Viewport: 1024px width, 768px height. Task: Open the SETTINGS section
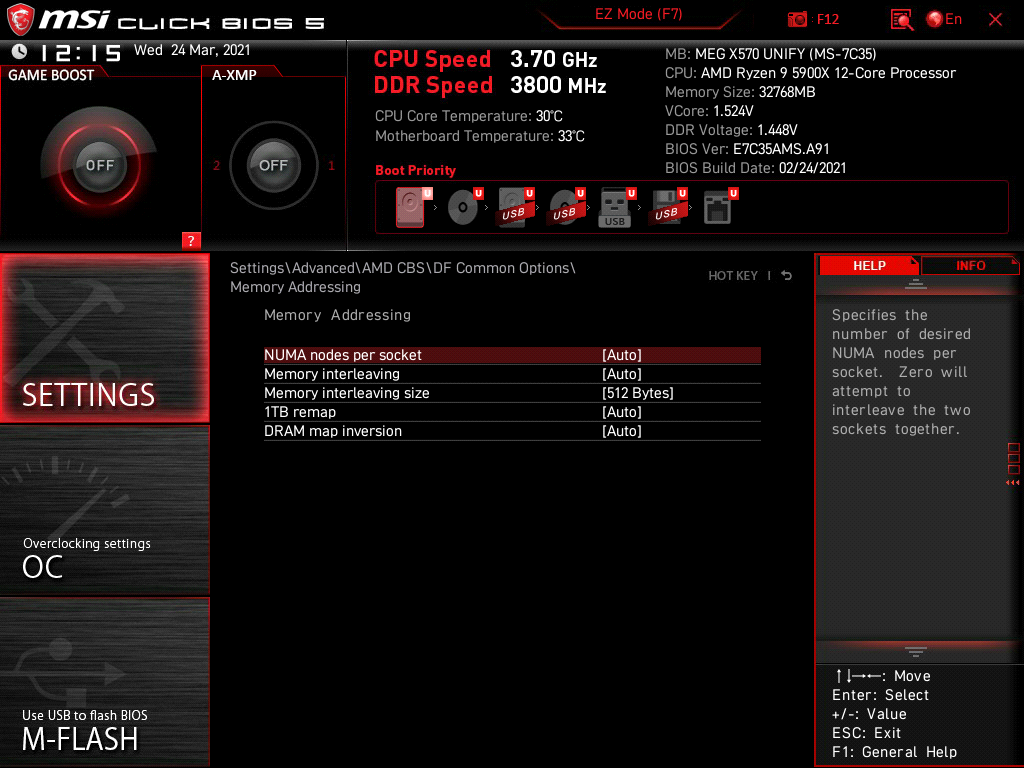(105, 338)
